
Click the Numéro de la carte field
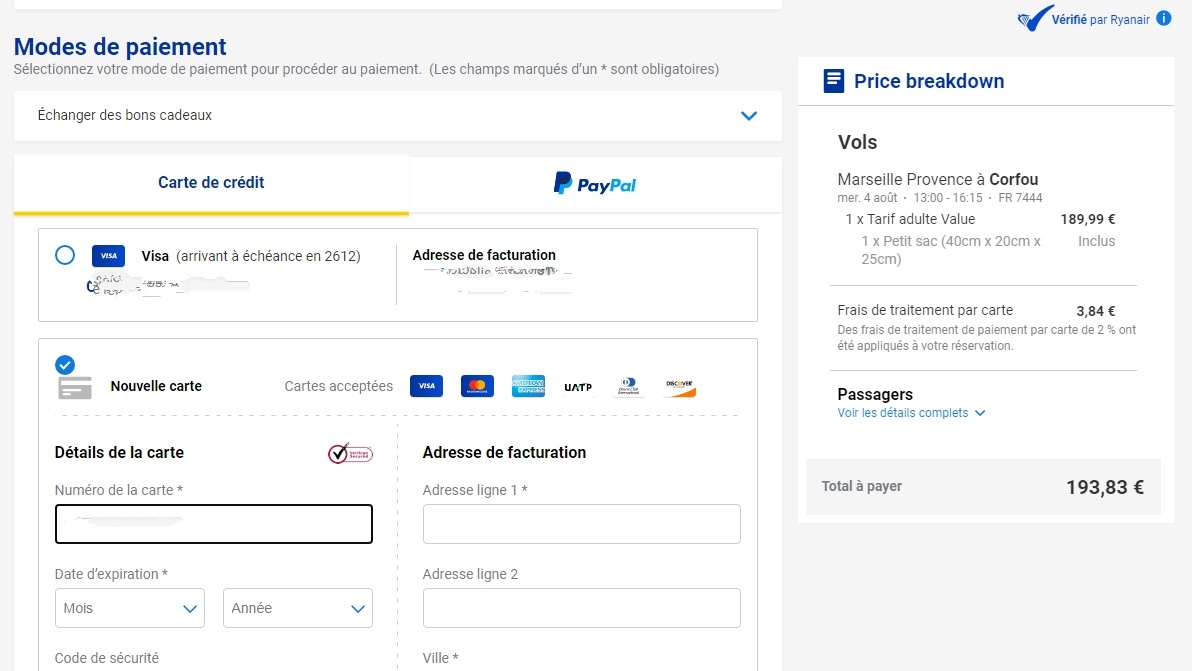pyautogui.click(x=213, y=523)
